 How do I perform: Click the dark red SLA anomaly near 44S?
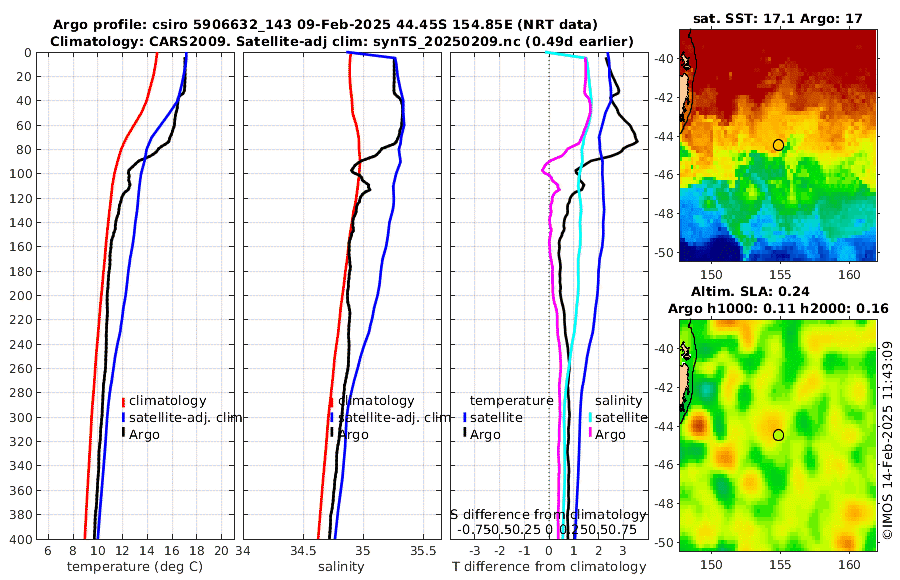click(697, 426)
